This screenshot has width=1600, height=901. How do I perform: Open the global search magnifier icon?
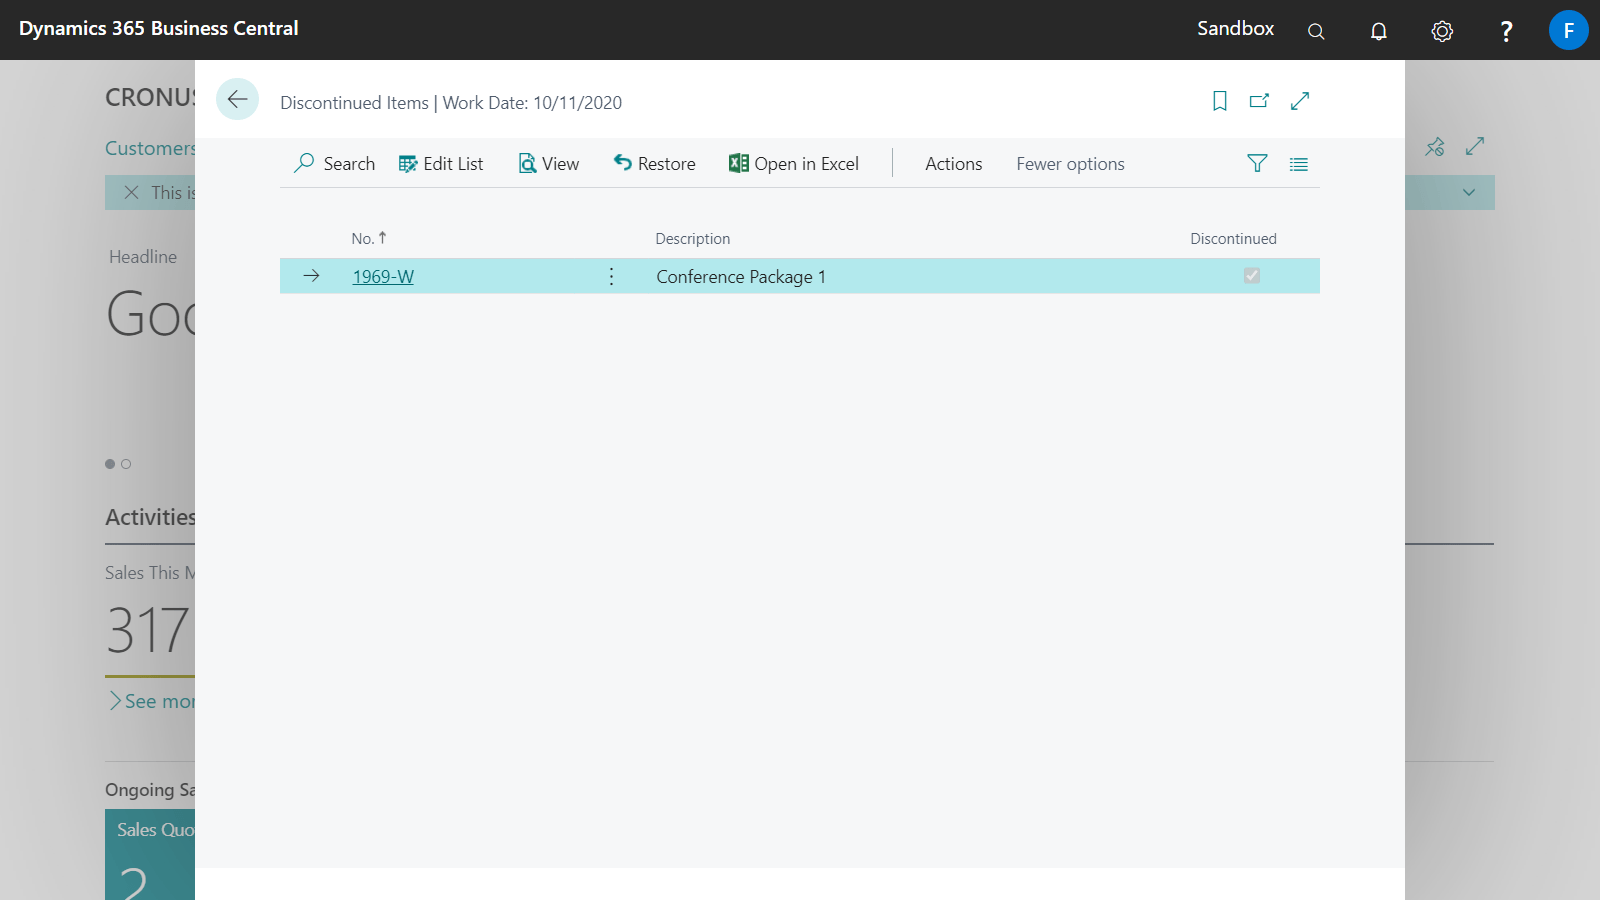1316,31
